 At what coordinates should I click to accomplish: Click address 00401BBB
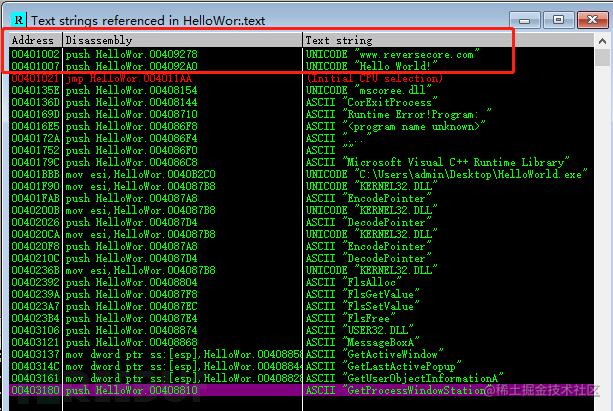(36, 174)
